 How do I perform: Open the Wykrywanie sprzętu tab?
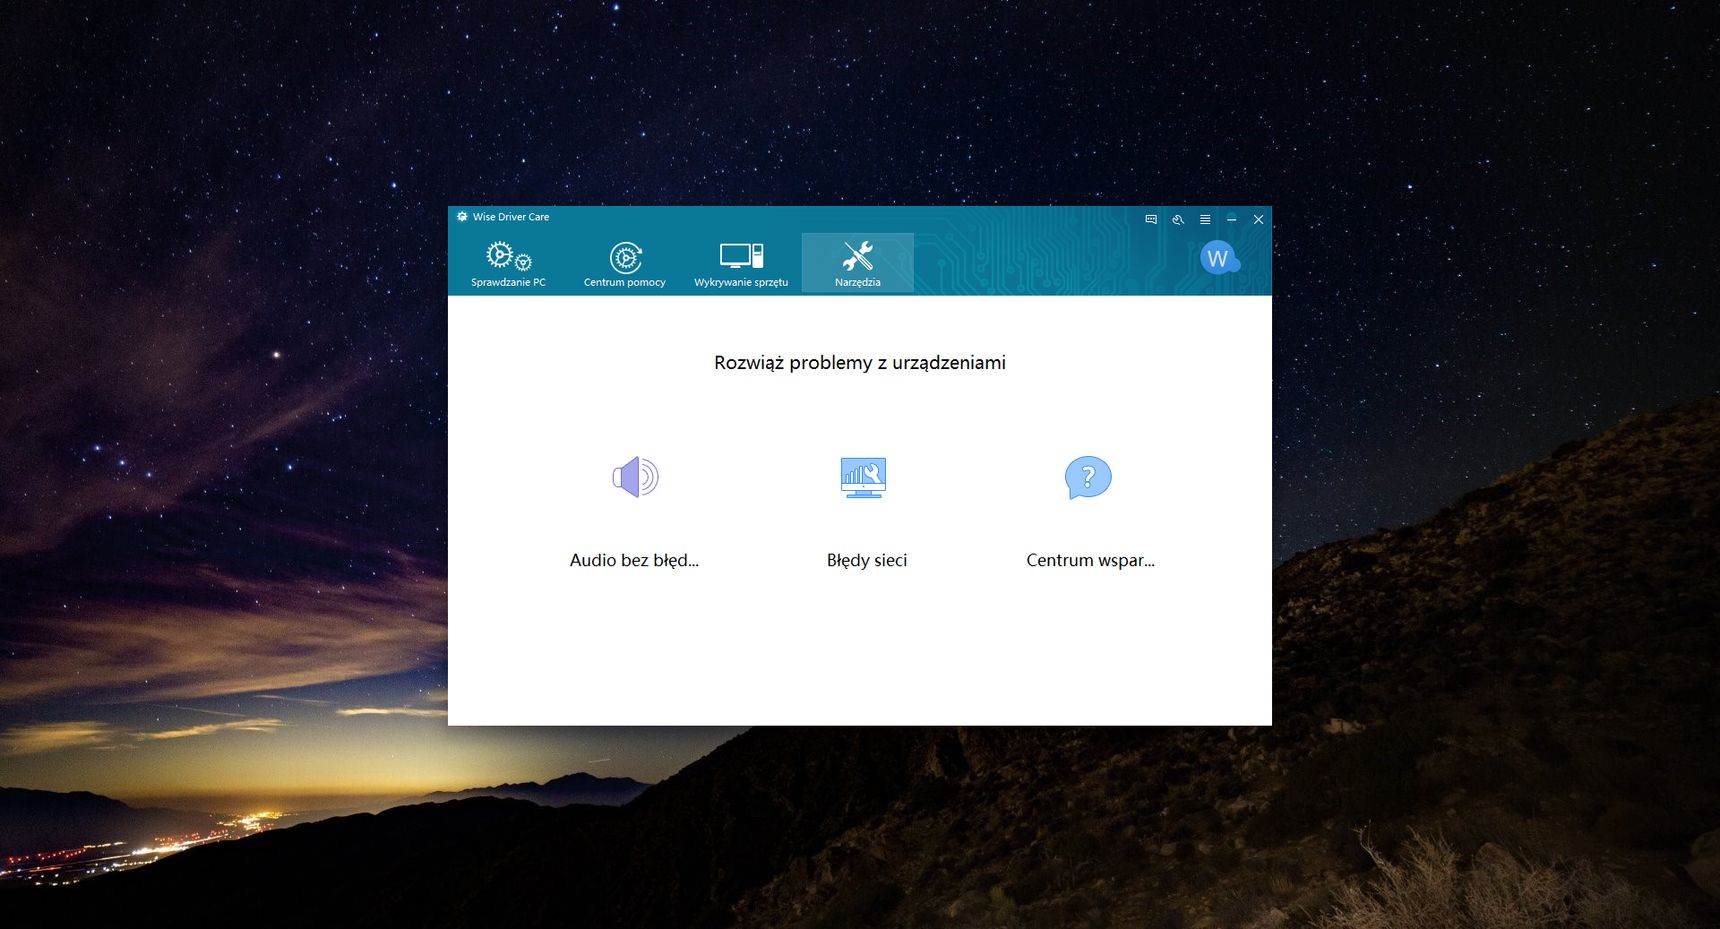tap(741, 263)
